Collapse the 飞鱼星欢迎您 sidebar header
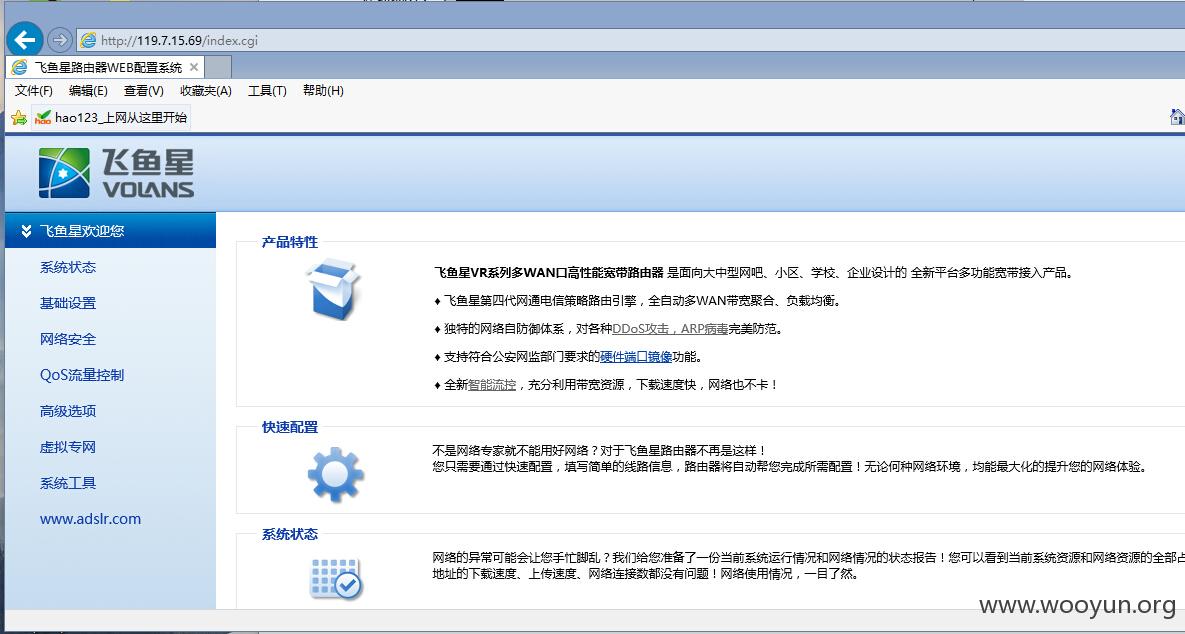This screenshot has height=634, width=1185. (110, 231)
